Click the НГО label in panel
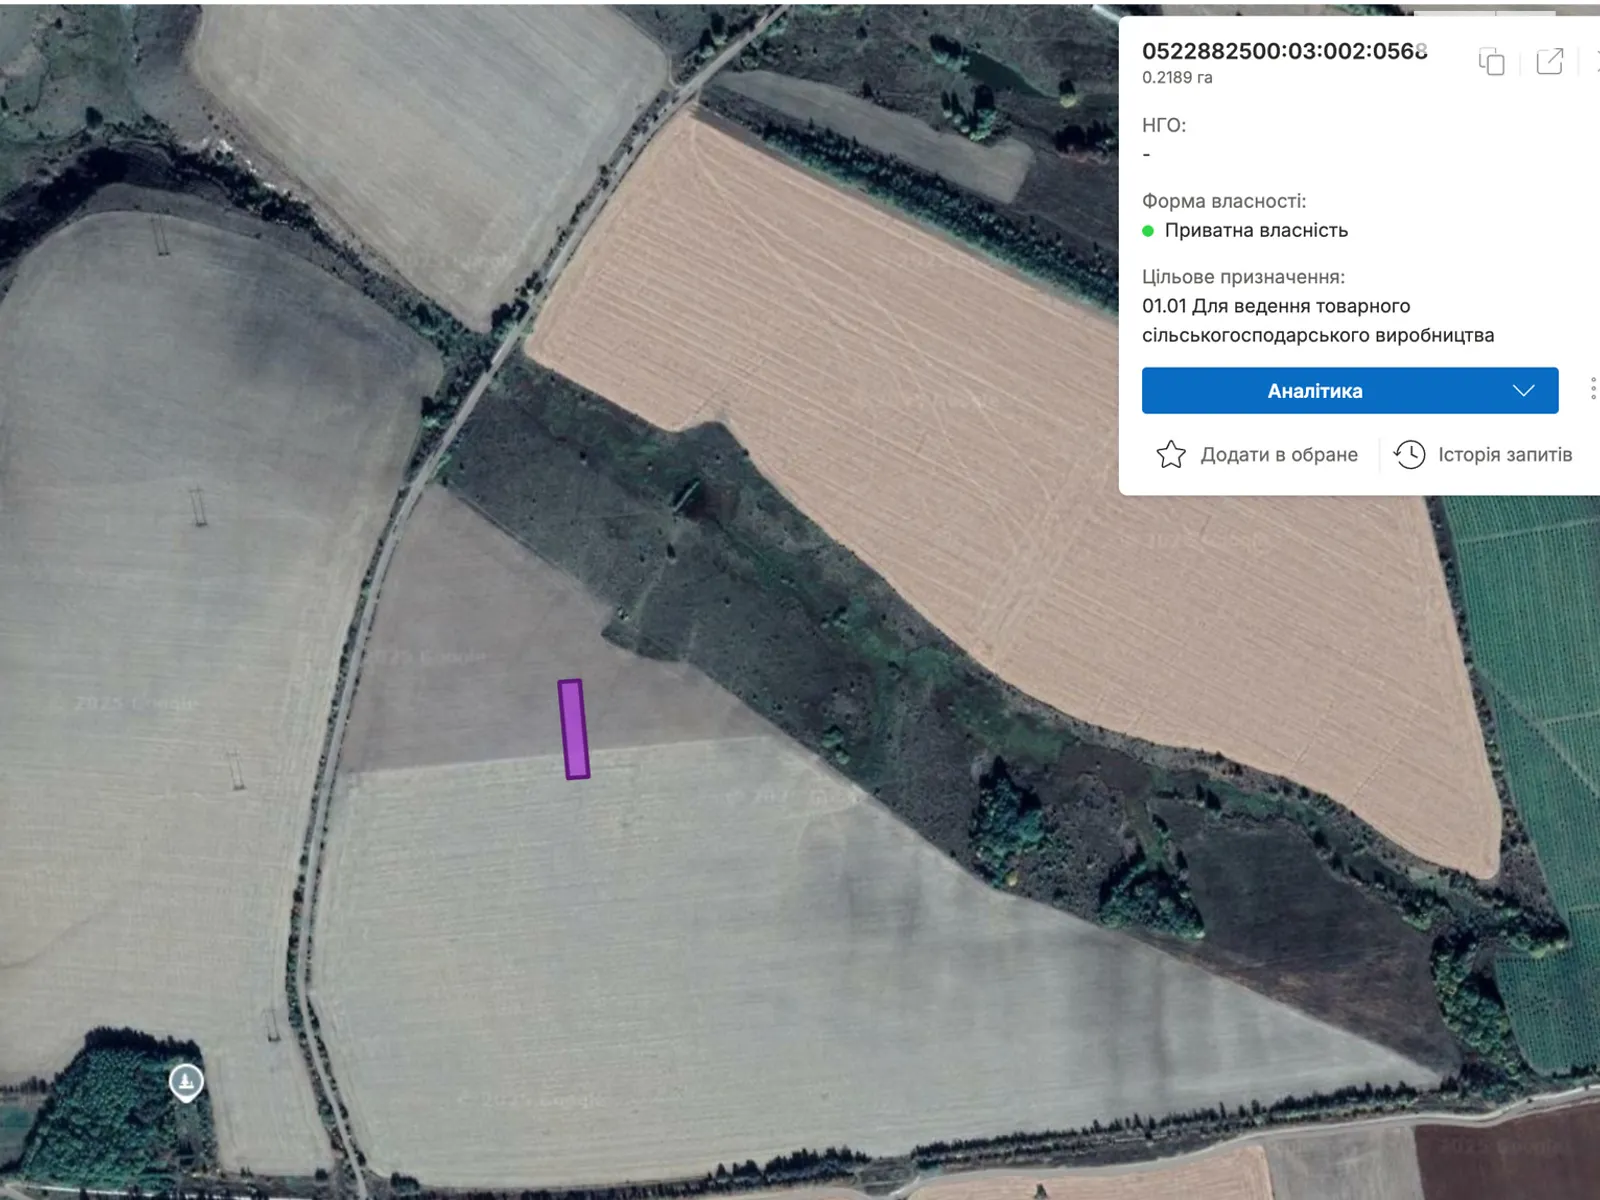 [x=1163, y=125]
